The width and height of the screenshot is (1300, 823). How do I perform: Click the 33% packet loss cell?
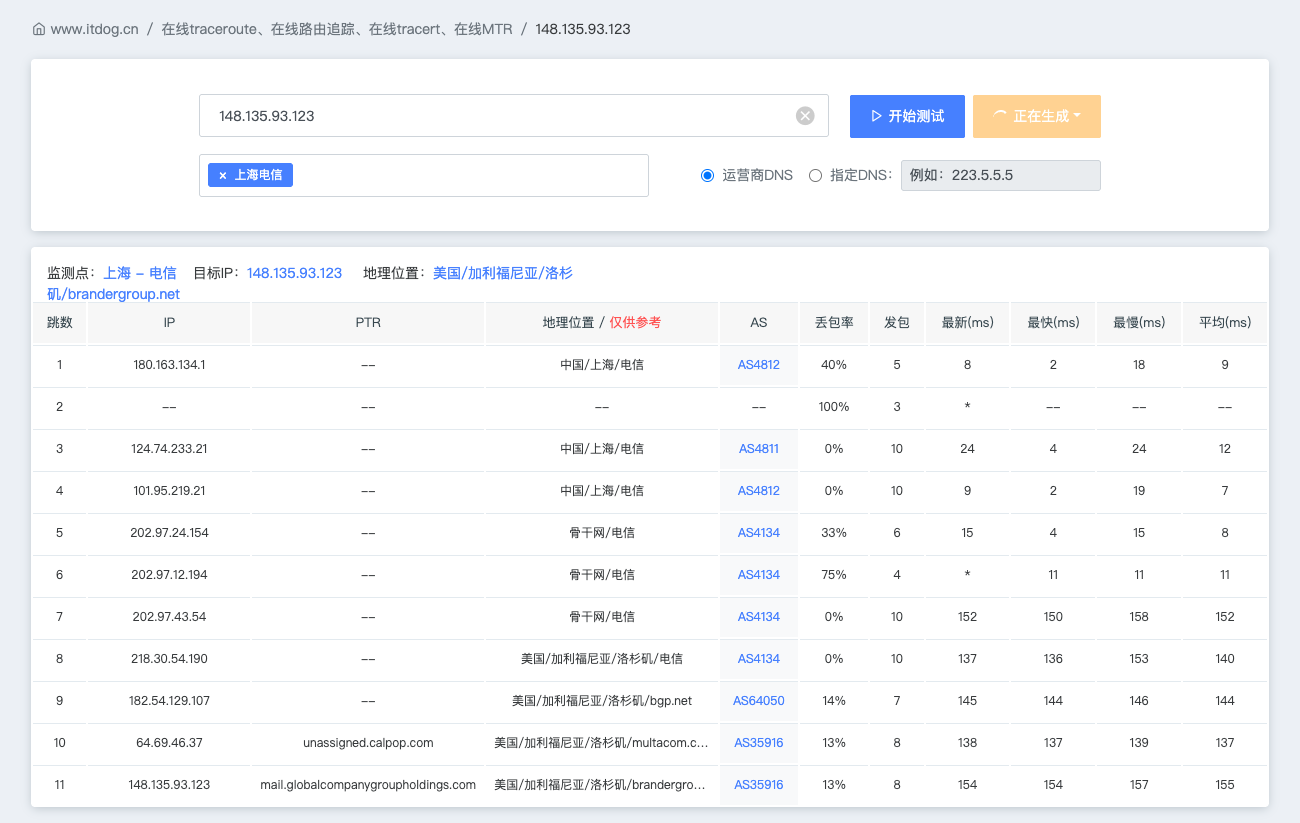coord(834,533)
